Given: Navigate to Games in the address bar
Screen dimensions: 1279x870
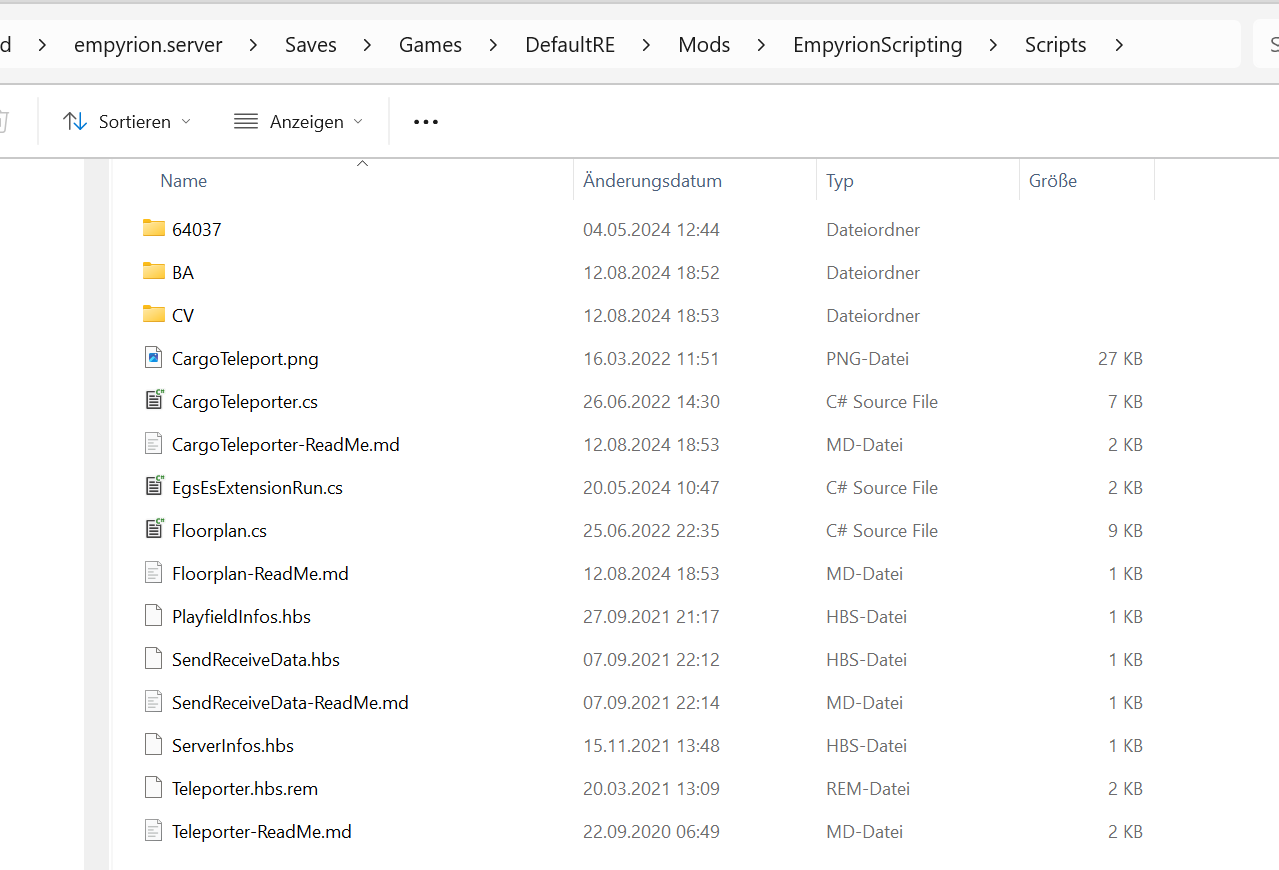Looking at the screenshot, I should click(x=430, y=45).
